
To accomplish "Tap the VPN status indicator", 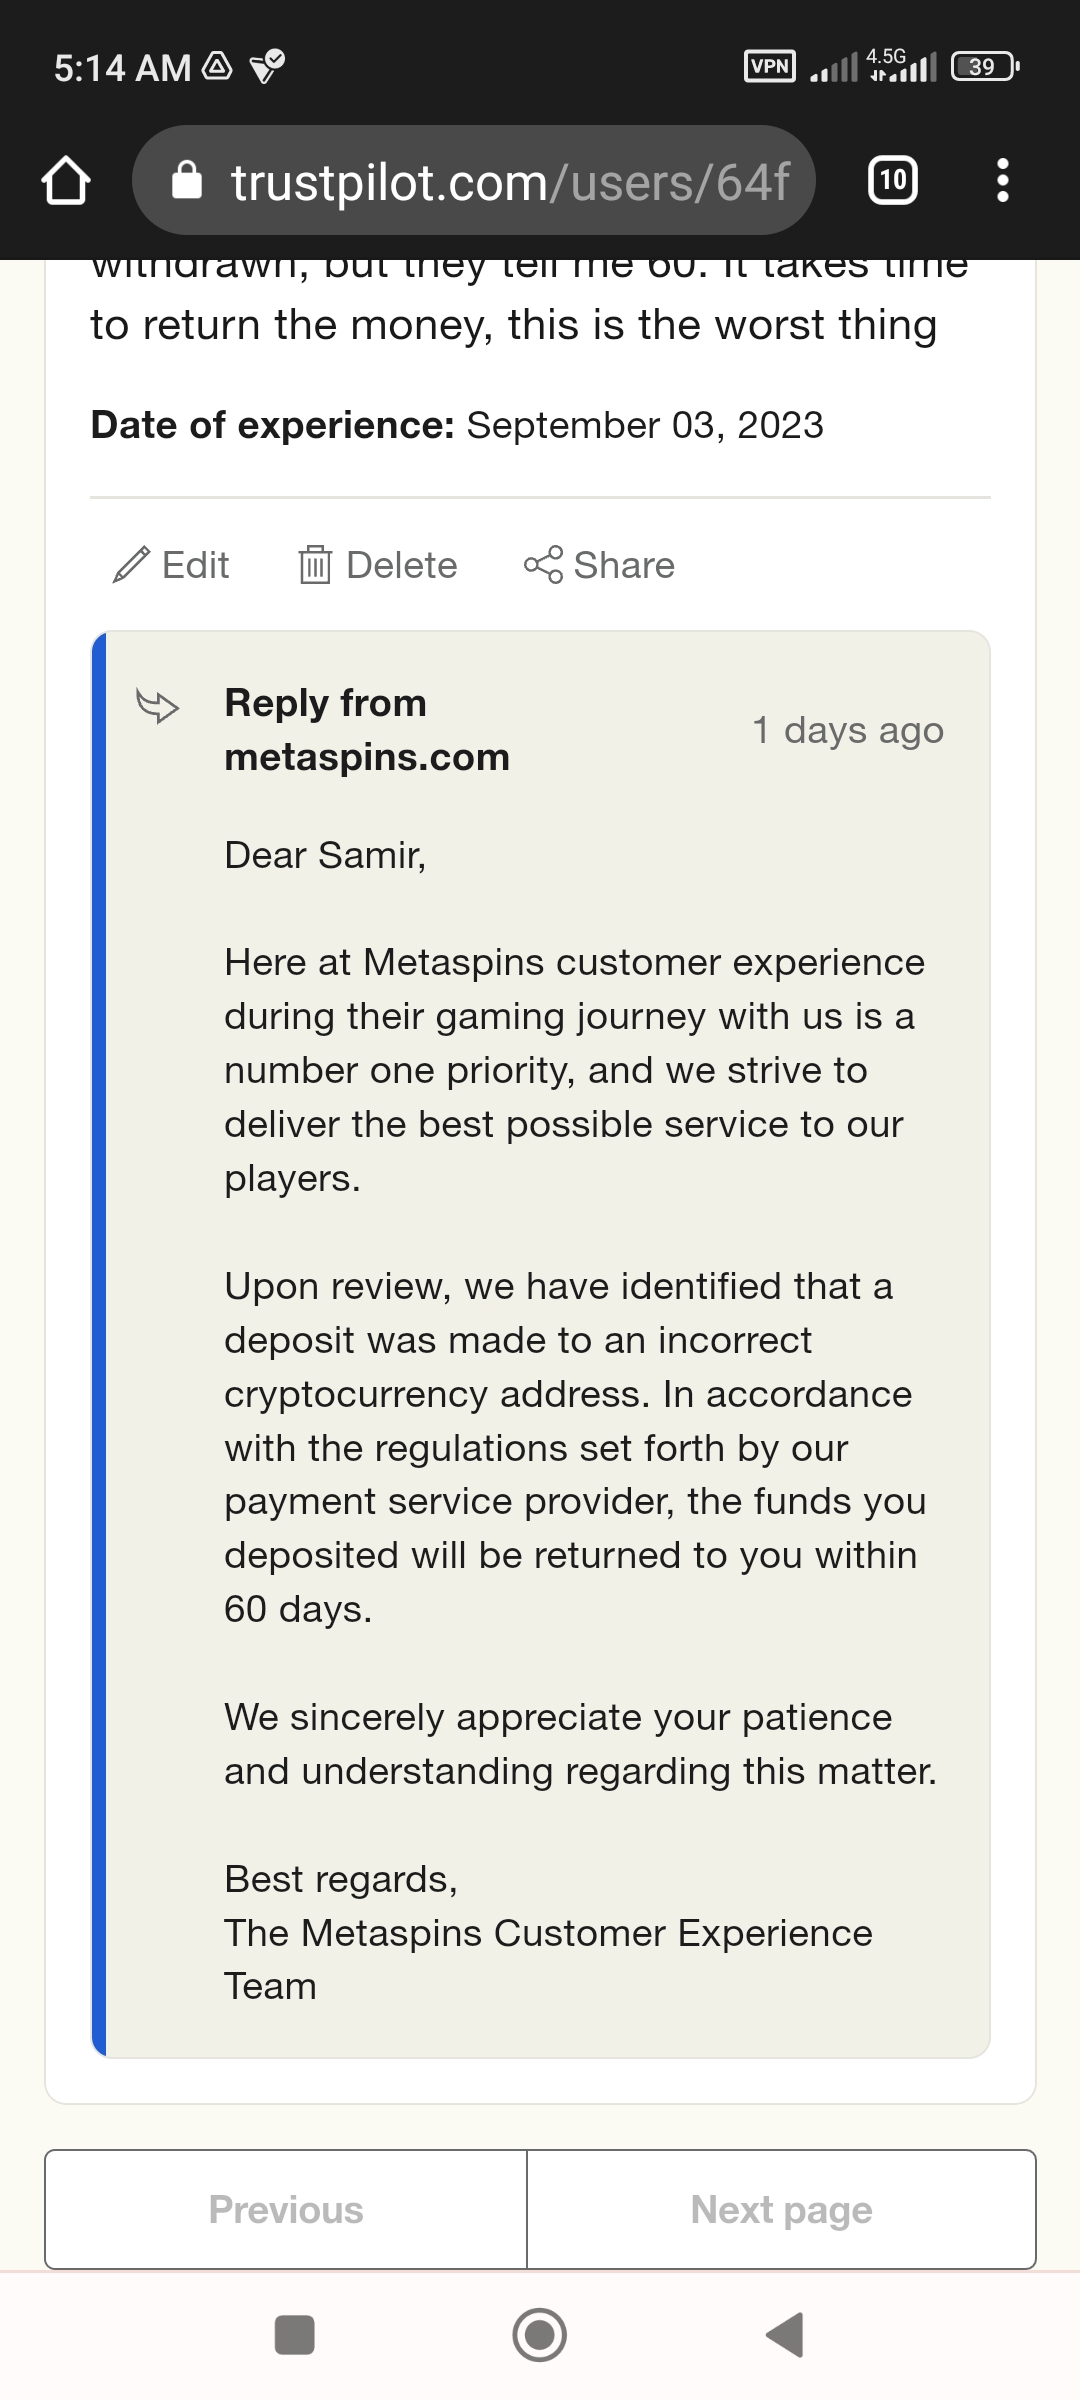I will pyautogui.click(x=770, y=67).
